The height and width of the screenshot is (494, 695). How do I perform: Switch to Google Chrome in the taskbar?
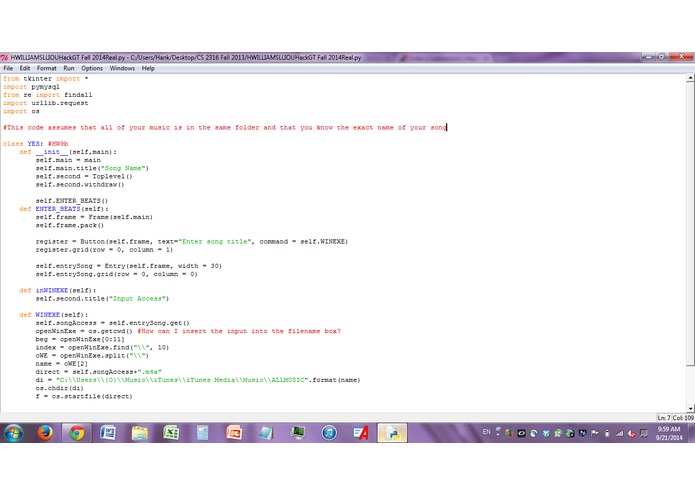pyautogui.click(x=76, y=432)
